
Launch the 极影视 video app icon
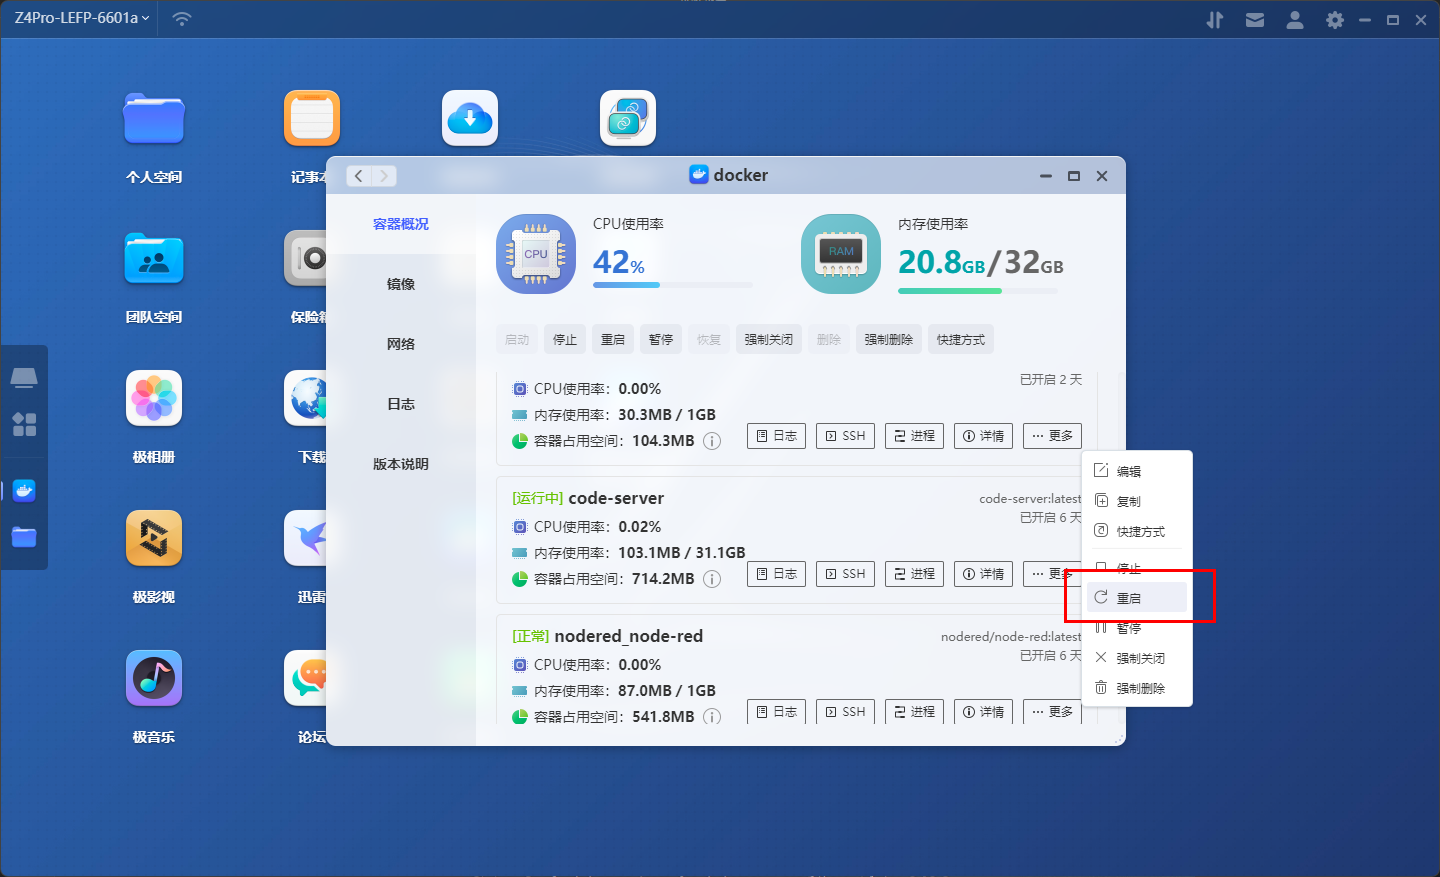pyautogui.click(x=154, y=538)
